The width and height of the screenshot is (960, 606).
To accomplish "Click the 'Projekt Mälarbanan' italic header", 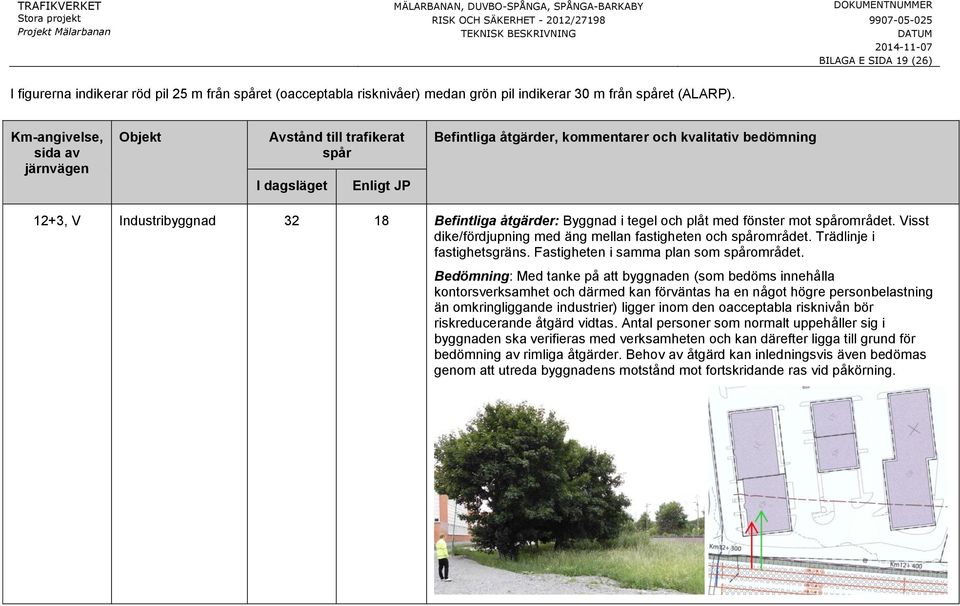I will tap(64, 32).
